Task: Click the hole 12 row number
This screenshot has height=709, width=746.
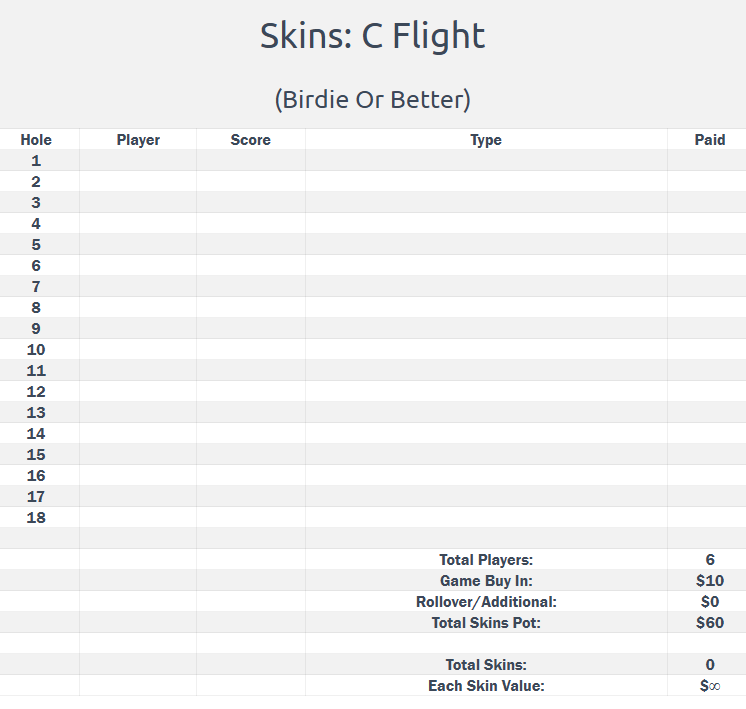Action: point(36,392)
